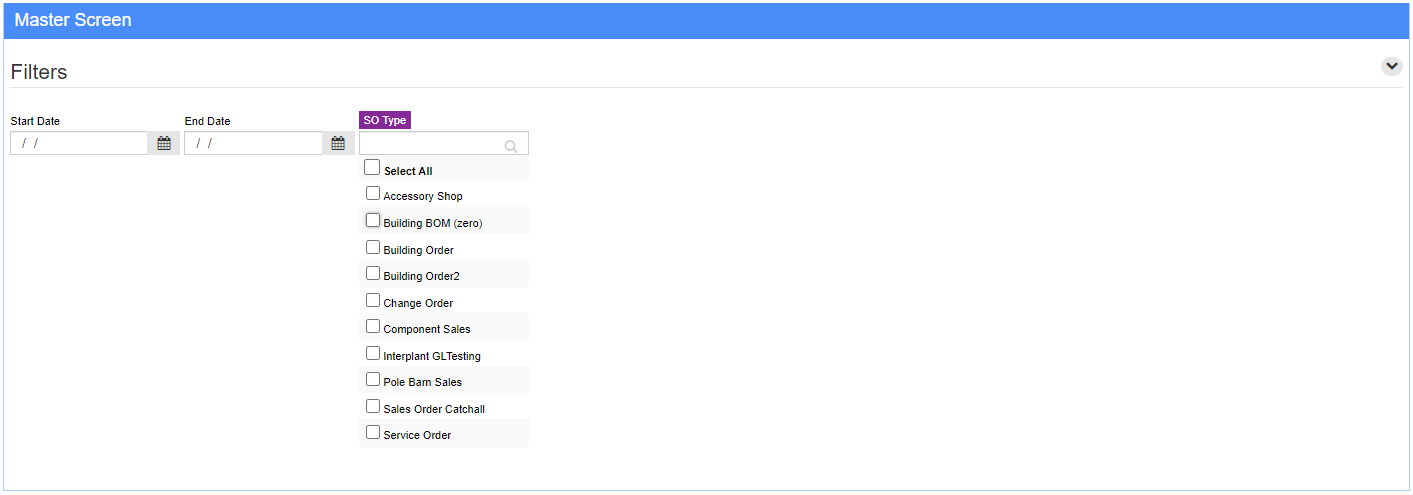Click the Master Screen title bar
Viewport: 1413px width, 495px height.
pyautogui.click(x=706, y=20)
